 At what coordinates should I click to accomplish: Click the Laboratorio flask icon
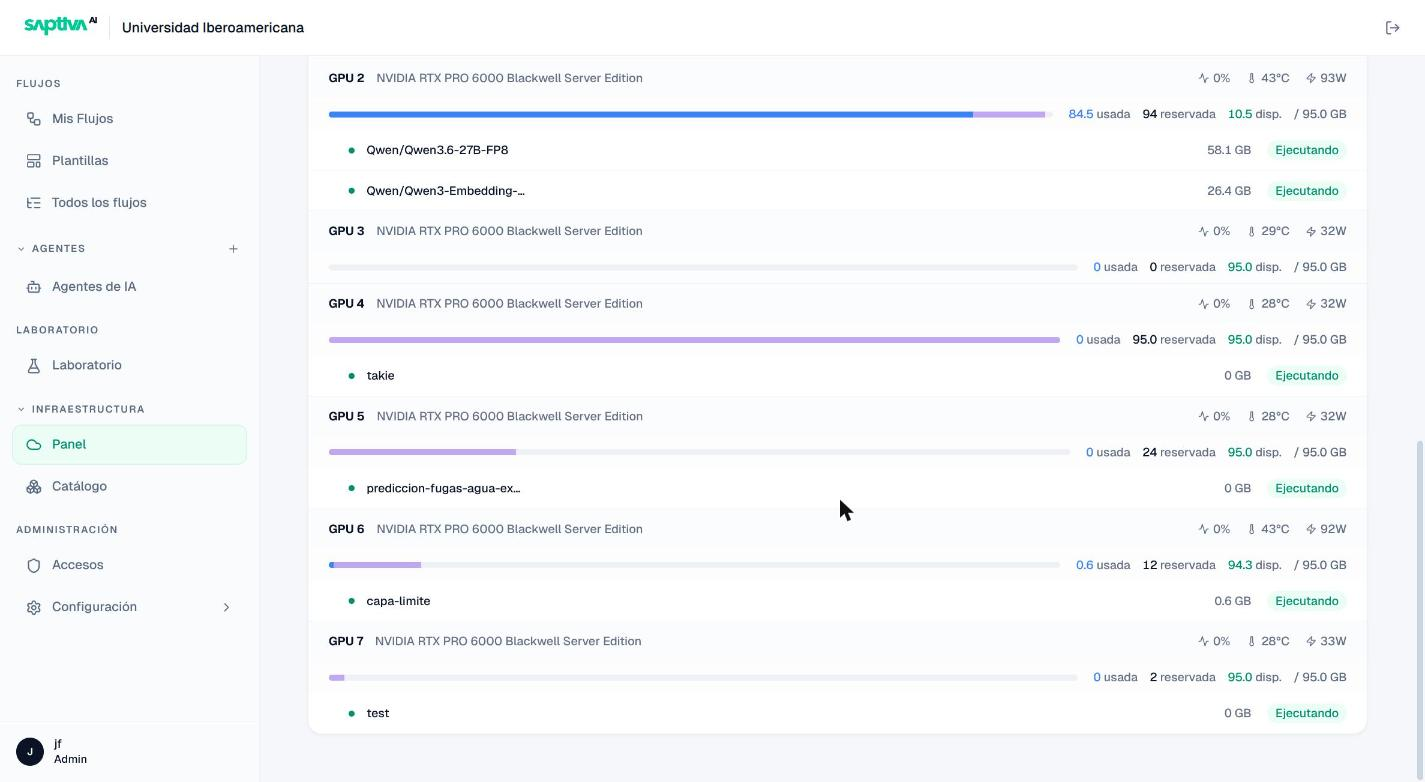point(34,366)
